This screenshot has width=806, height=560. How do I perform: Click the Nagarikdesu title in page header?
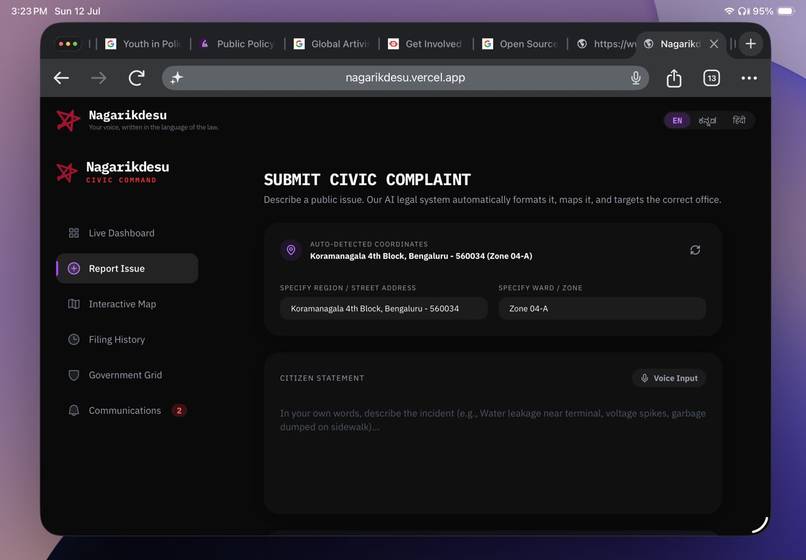click(127, 115)
